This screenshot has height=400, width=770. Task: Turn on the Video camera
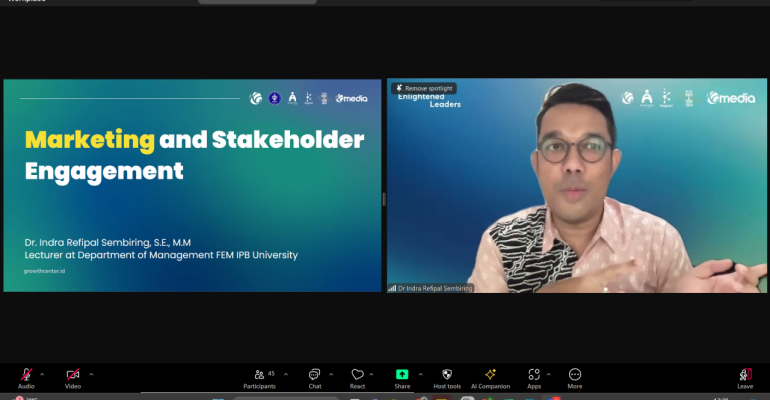[73, 375]
